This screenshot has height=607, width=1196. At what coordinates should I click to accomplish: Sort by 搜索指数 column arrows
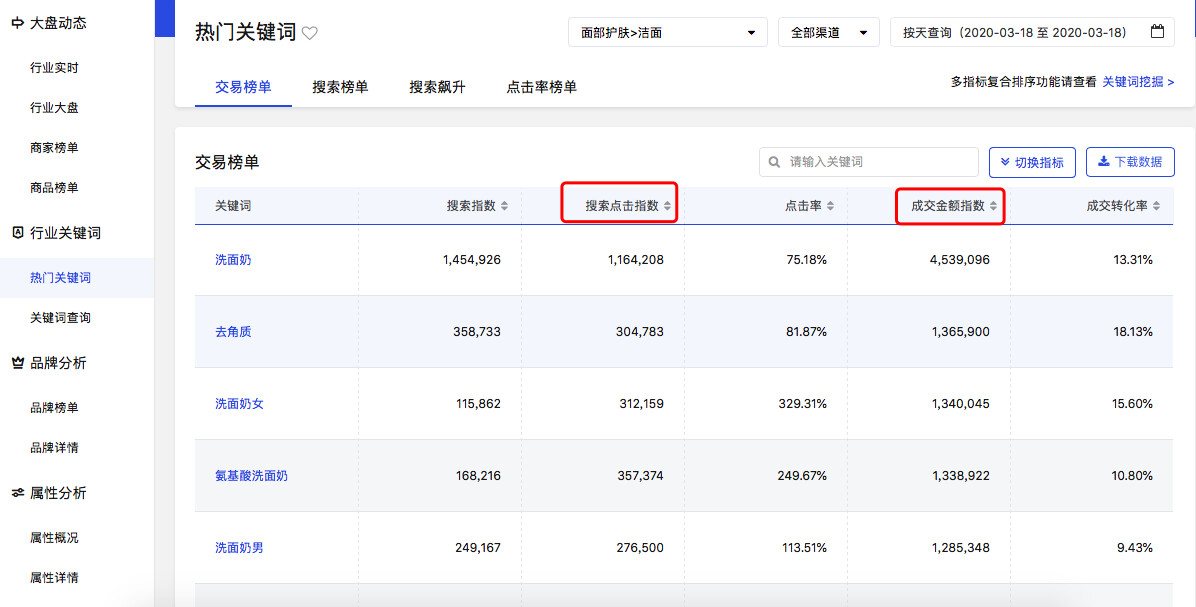coord(505,206)
